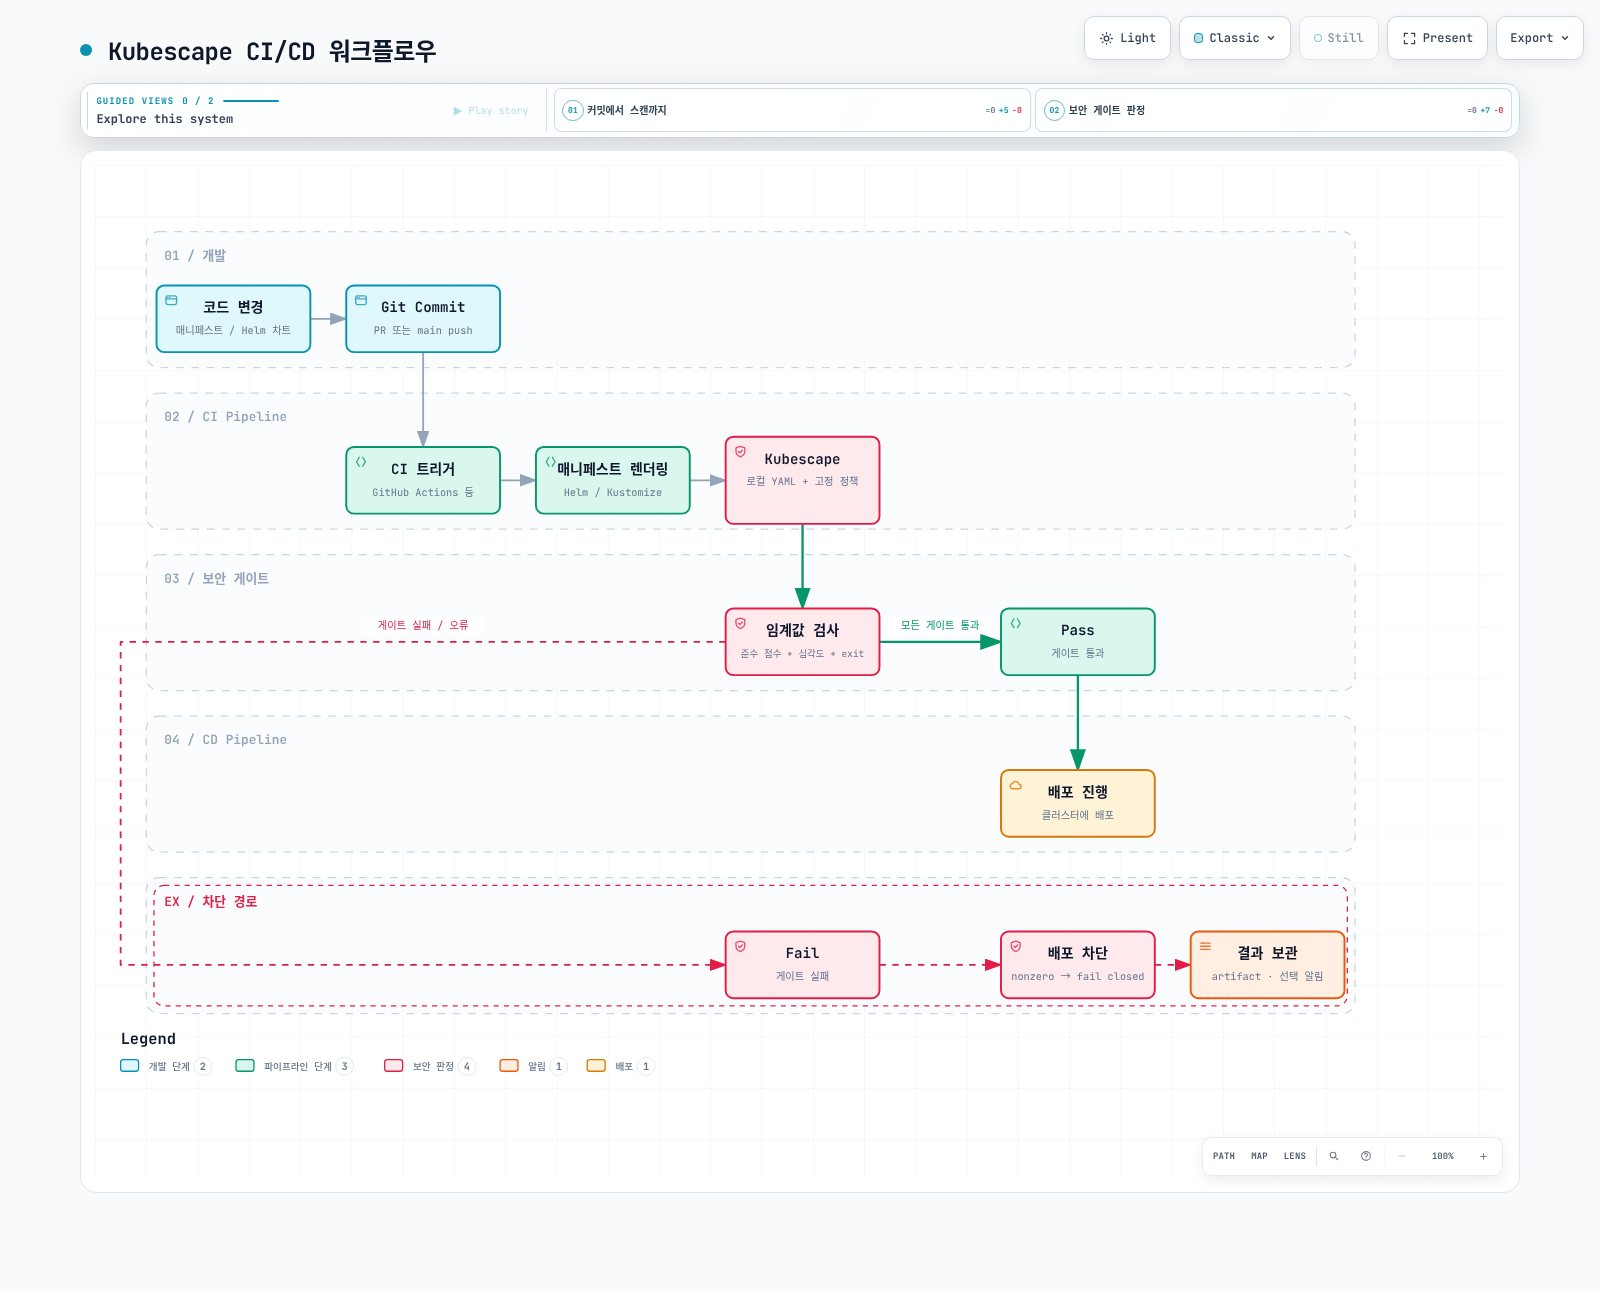Screen dimensions: 1600x1292
Task: Click the Present button
Action: 1437,38
